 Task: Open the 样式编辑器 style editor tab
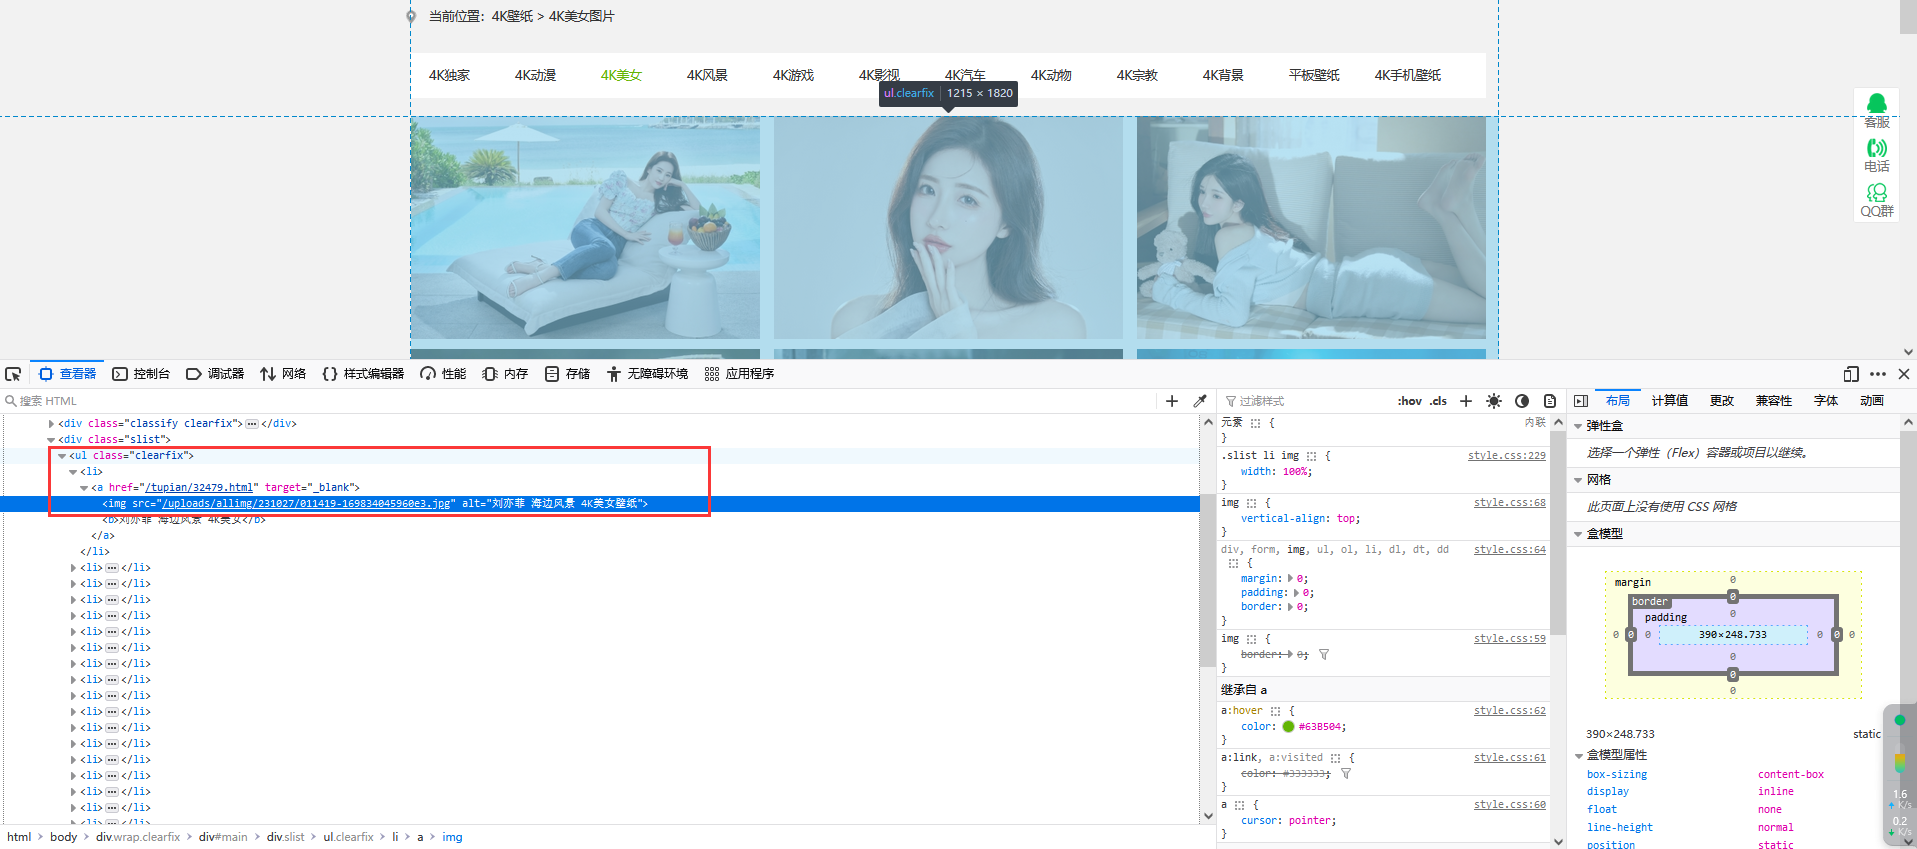pos(363,374)
